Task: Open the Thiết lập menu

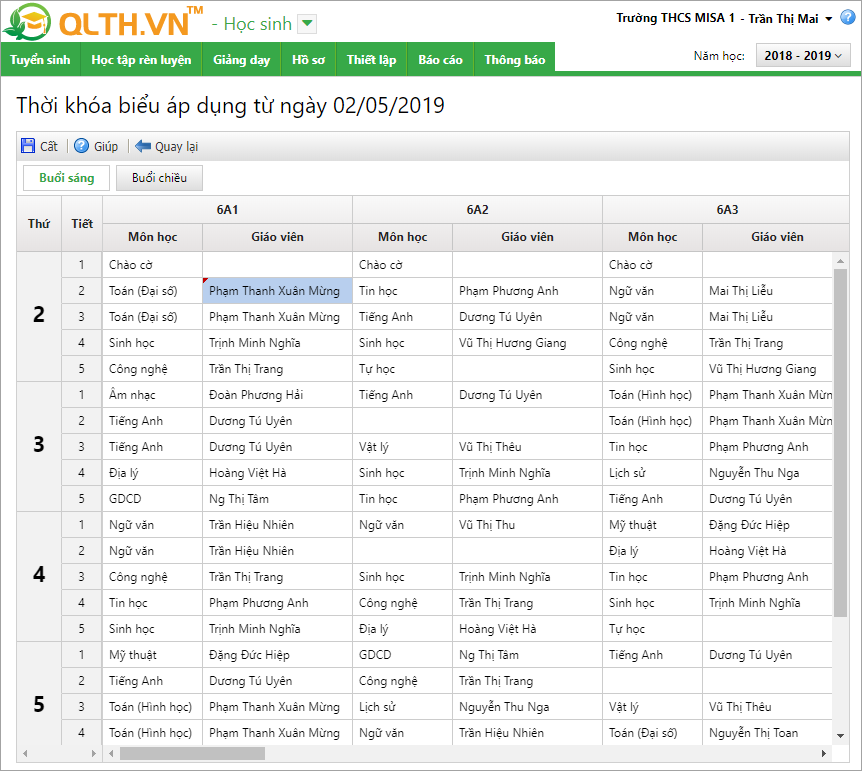Action: (x=371, y=60)
